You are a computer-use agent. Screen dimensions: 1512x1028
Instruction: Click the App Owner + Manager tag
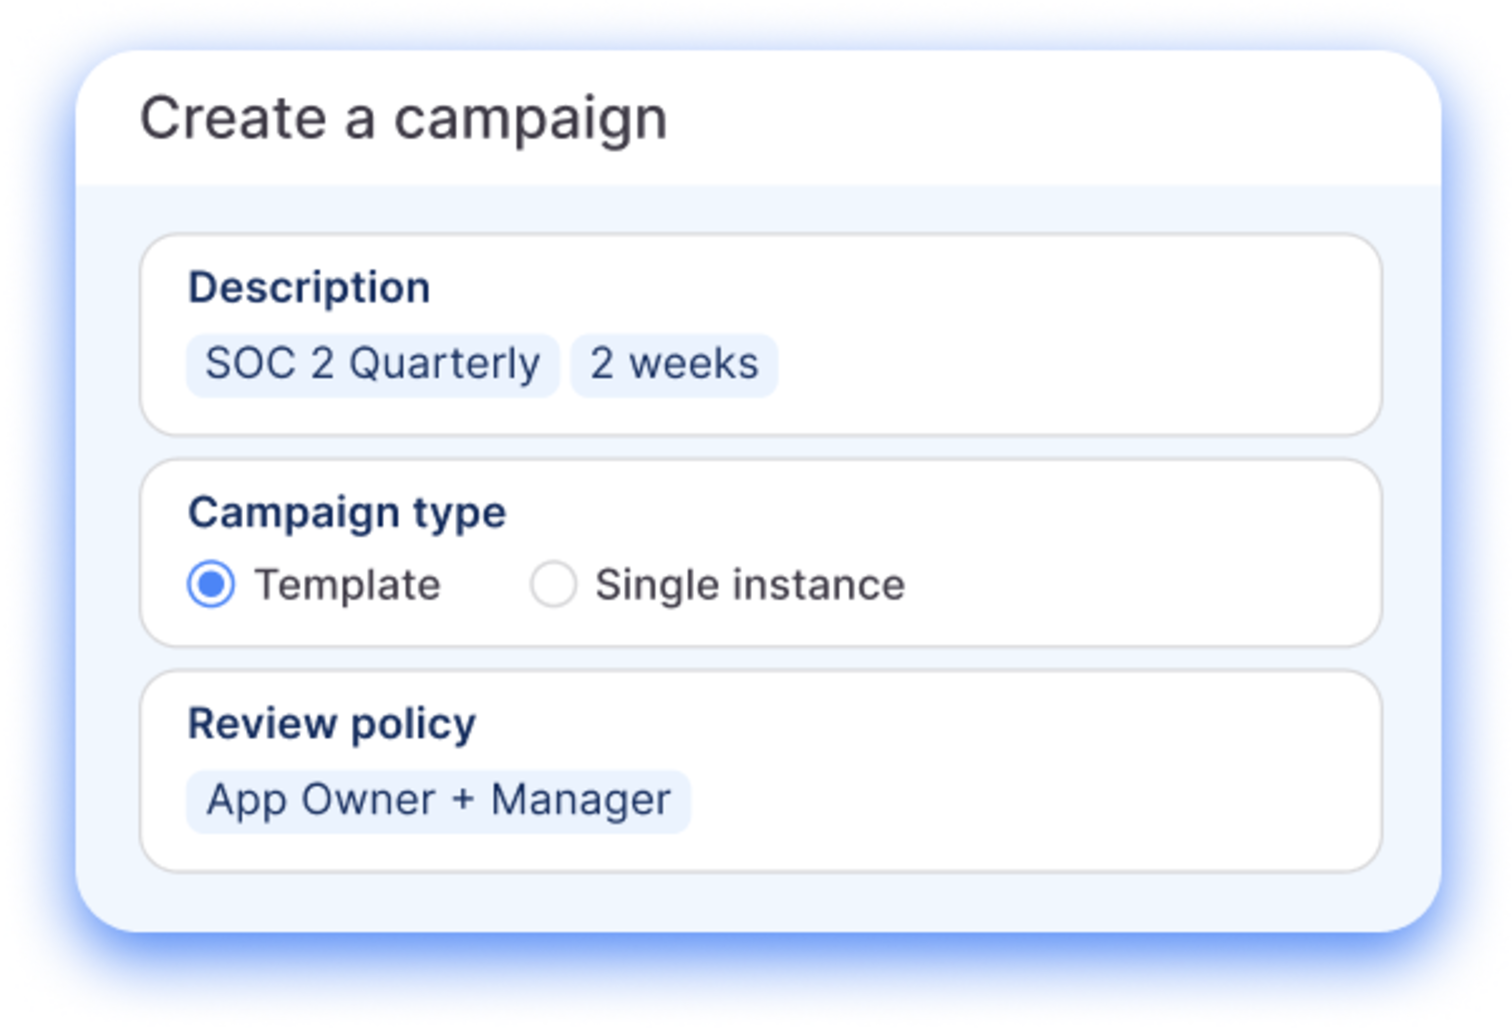click(x=438, y=800)
